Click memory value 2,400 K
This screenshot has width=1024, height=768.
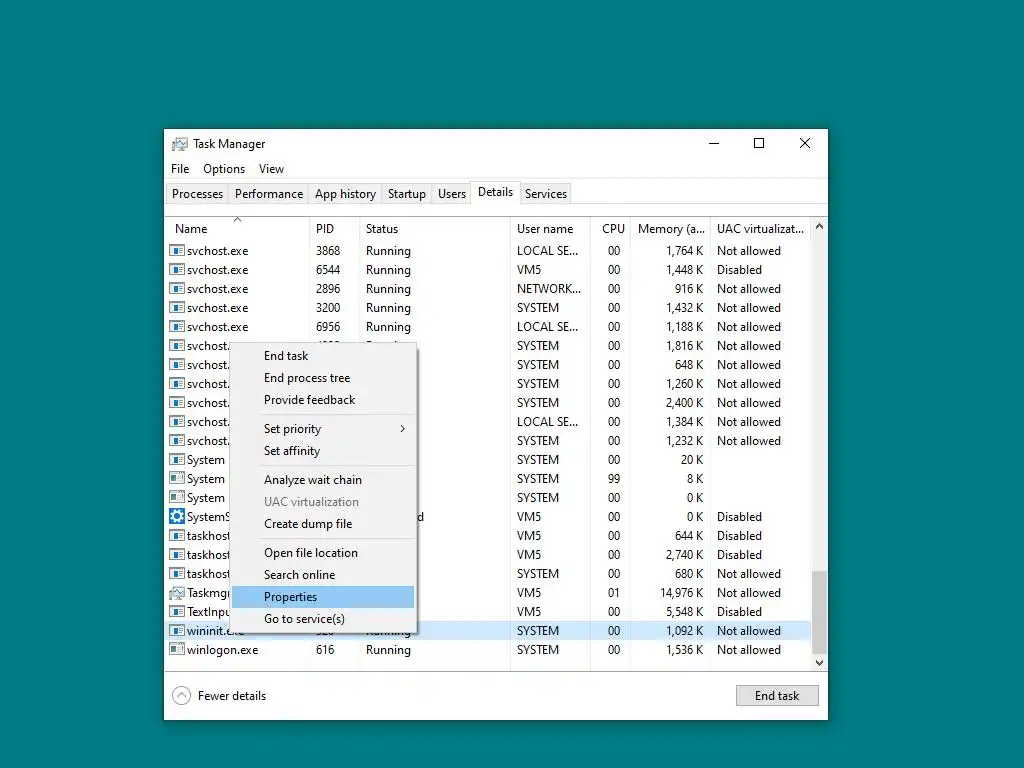tap(684, 403)
